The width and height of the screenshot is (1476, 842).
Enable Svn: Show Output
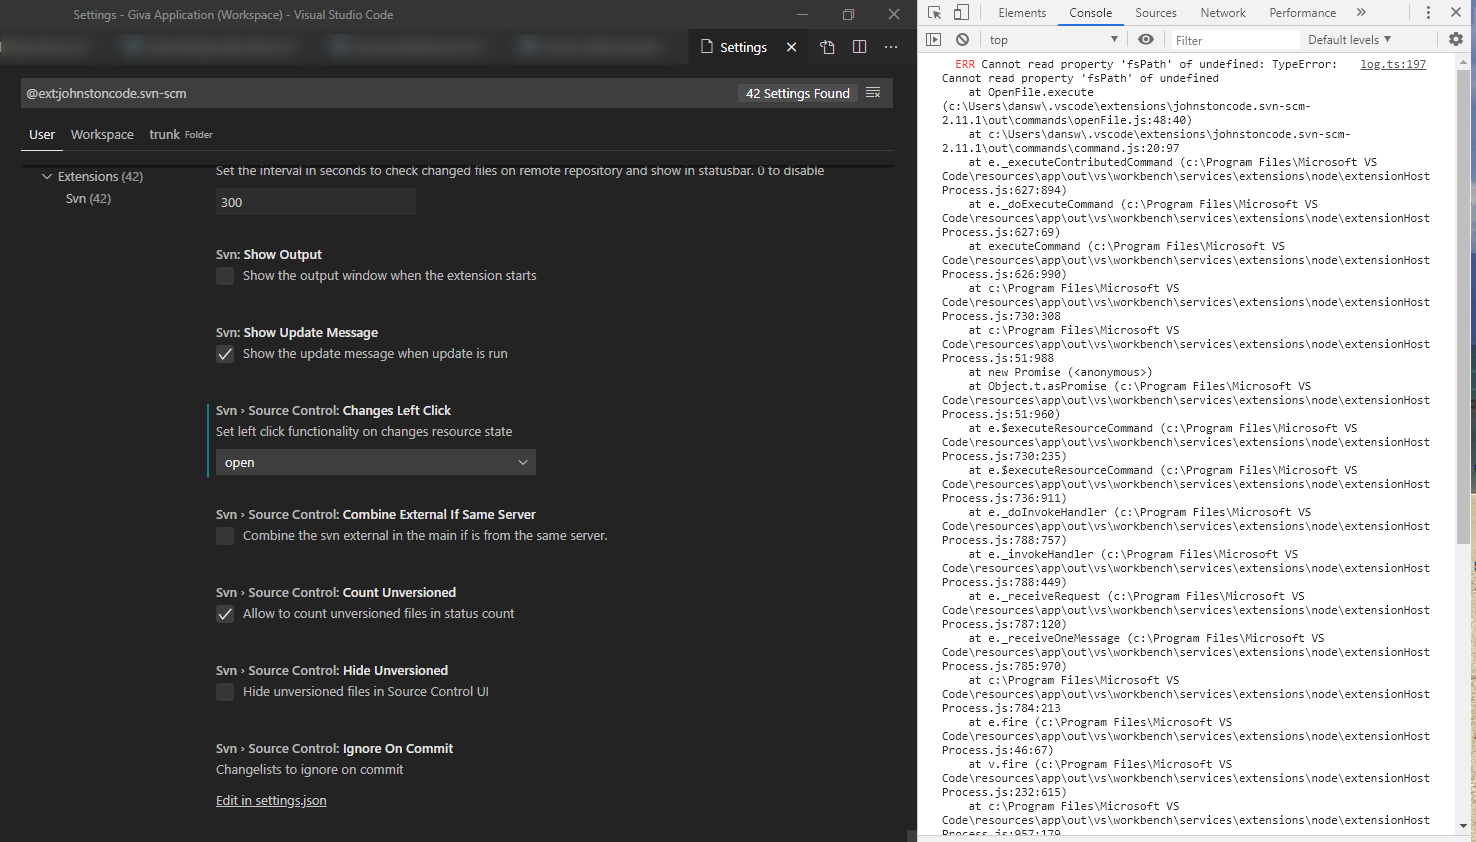click(x=225, y=275)
